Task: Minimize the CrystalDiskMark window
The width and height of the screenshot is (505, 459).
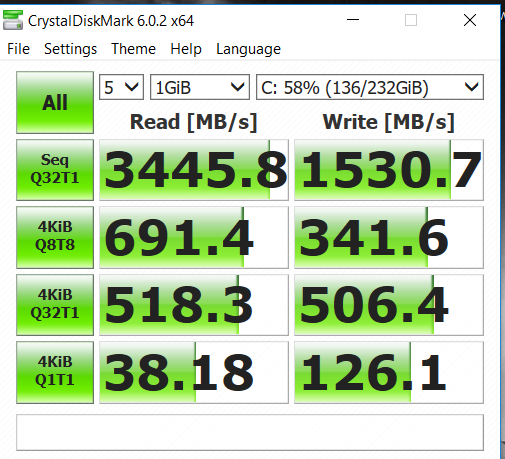Action: 353,20
